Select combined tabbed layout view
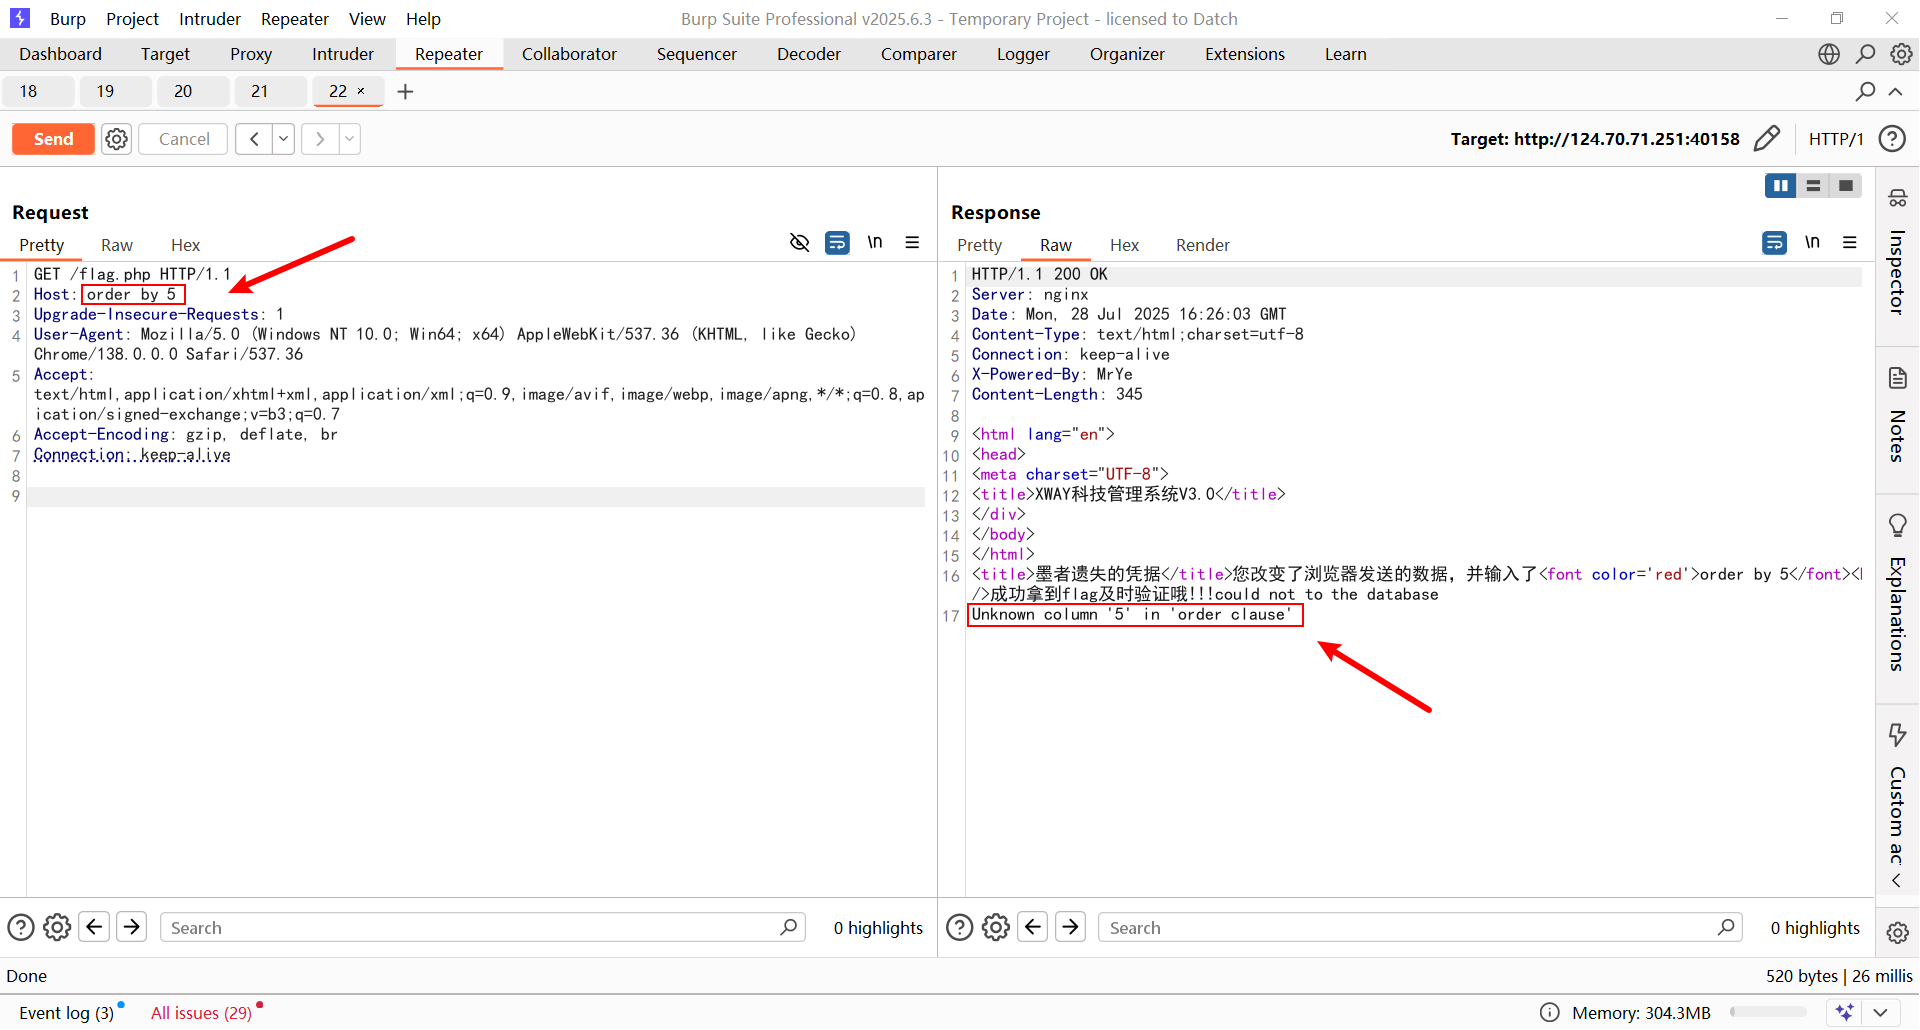 click(1846, 185)
